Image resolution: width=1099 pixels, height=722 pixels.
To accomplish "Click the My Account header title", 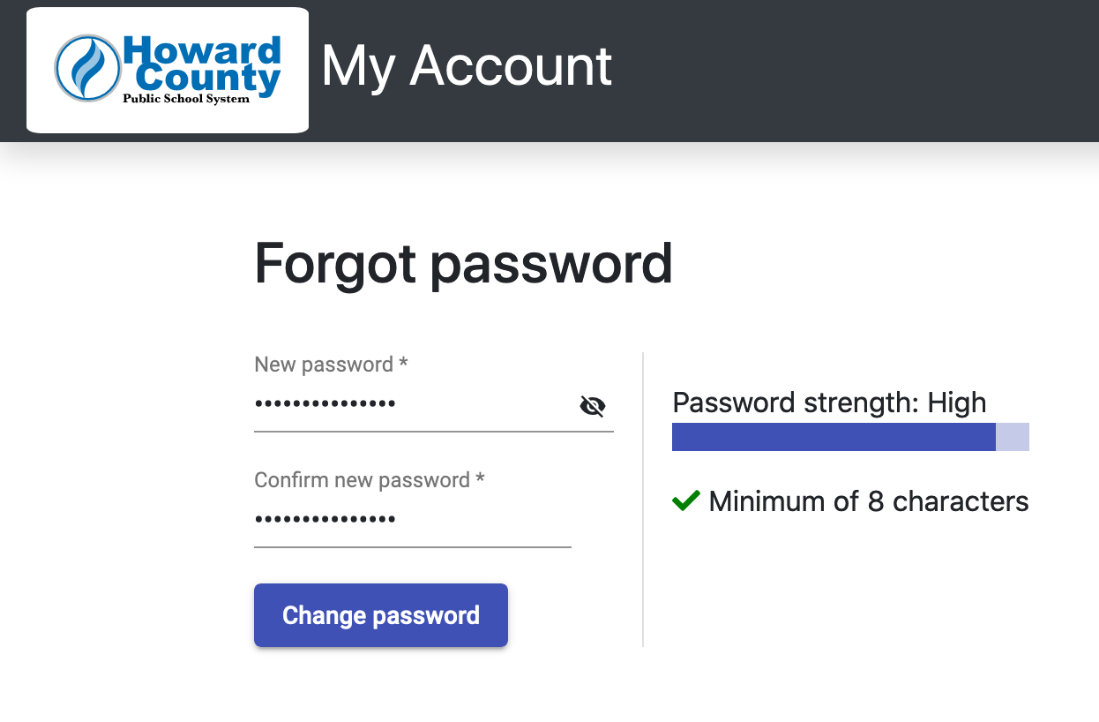I will coord(466,67).
